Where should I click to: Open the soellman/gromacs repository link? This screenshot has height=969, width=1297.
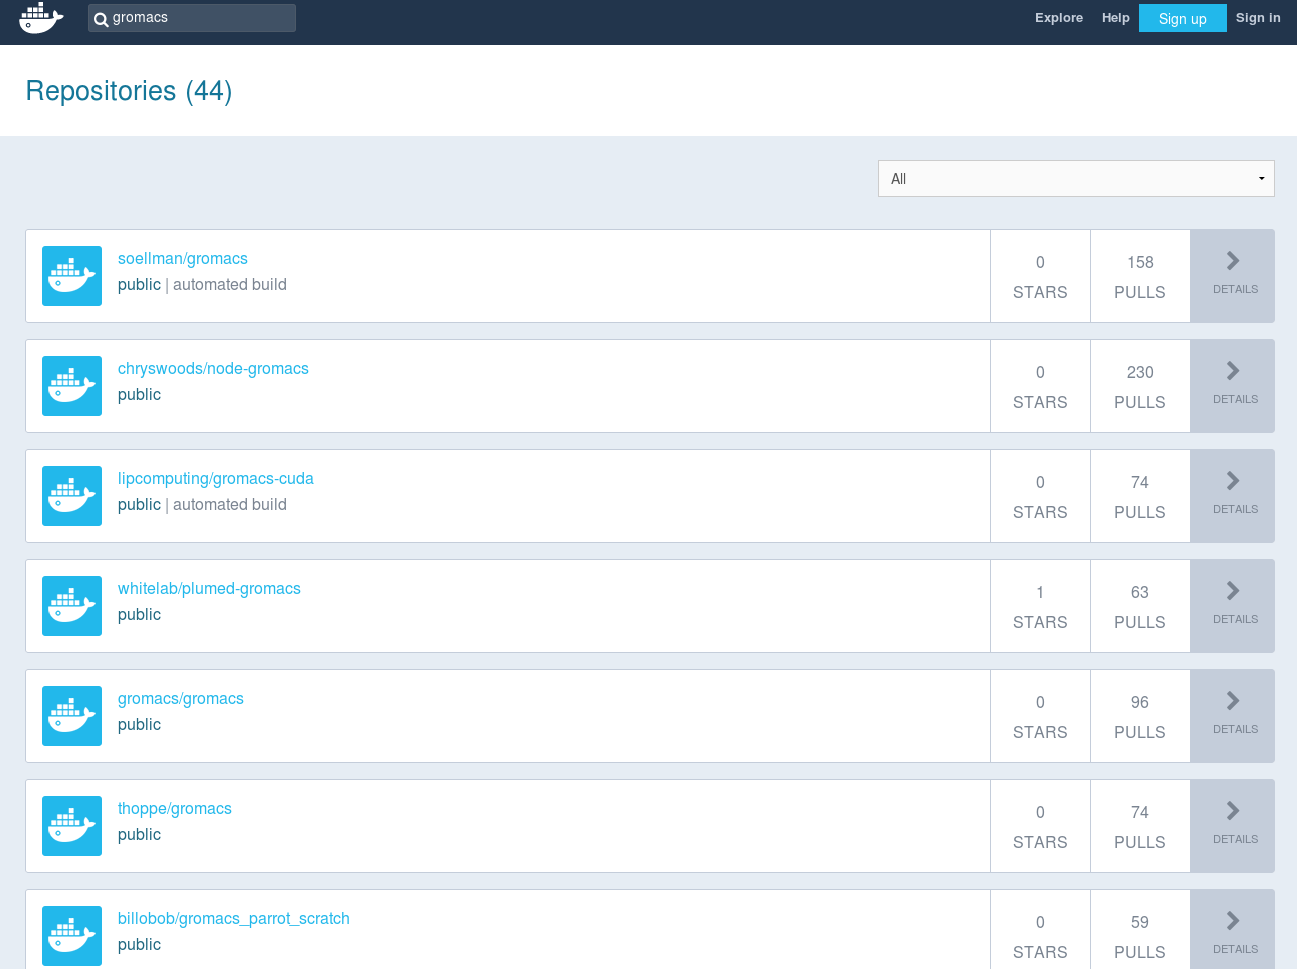183,259
